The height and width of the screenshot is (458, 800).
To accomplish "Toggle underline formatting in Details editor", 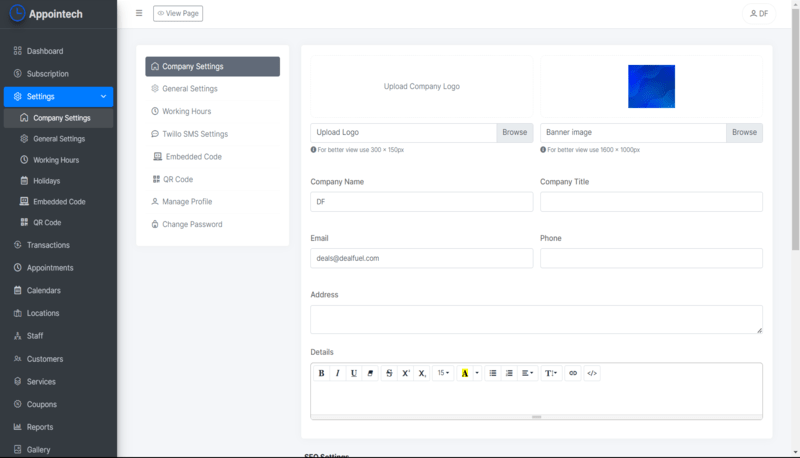I will [354, 373].
